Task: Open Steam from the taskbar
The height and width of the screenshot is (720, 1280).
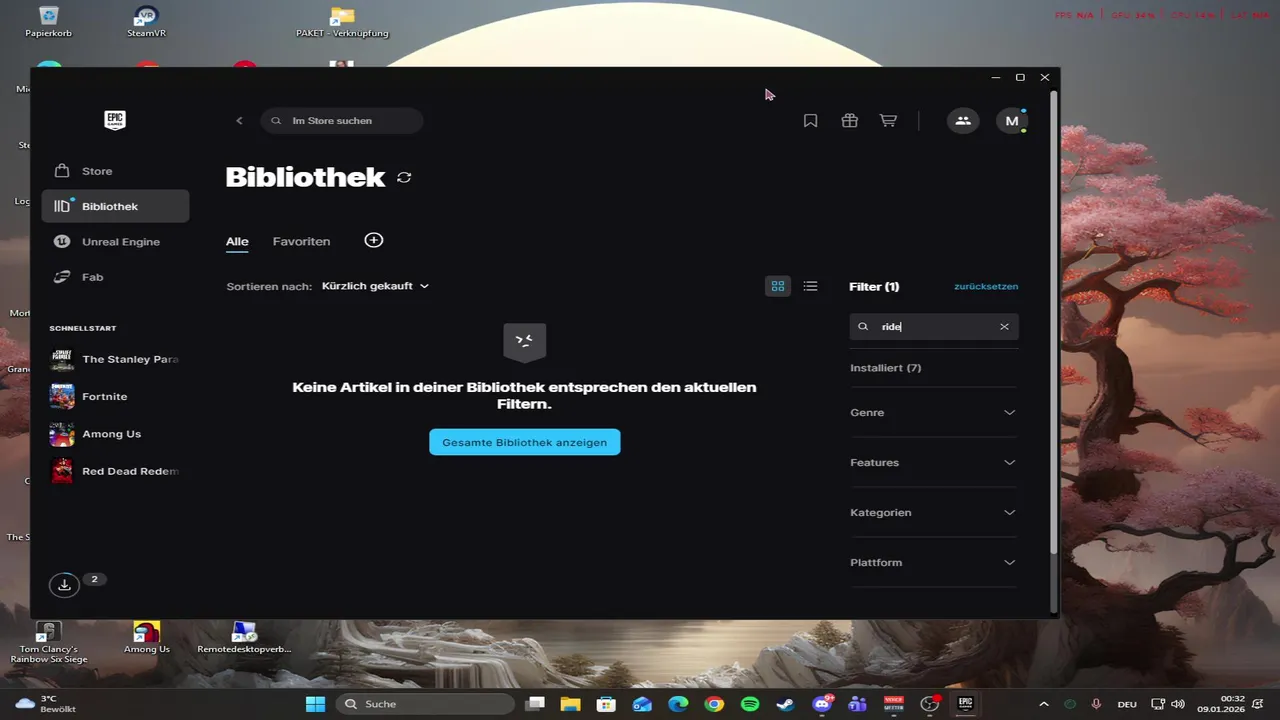Action: click(x=786, y=704)
